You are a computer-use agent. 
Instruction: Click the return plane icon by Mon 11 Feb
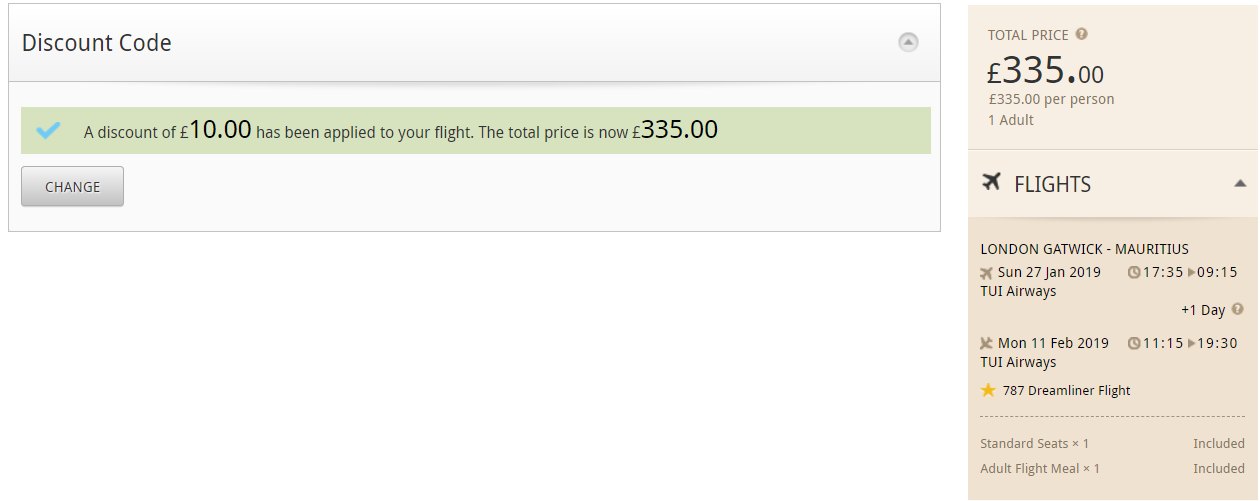click(x=987, y=343)
